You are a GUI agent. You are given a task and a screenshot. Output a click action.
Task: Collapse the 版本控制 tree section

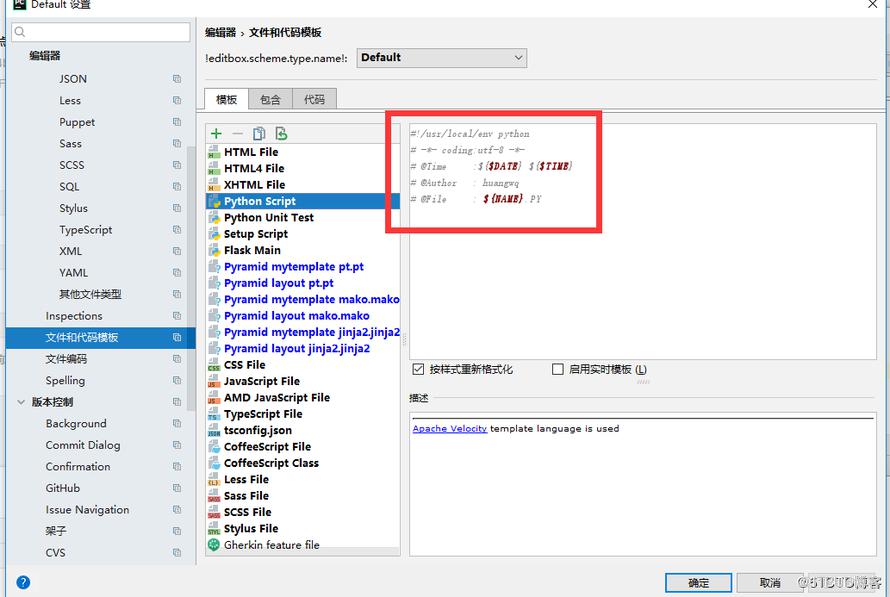click(21, 402)
